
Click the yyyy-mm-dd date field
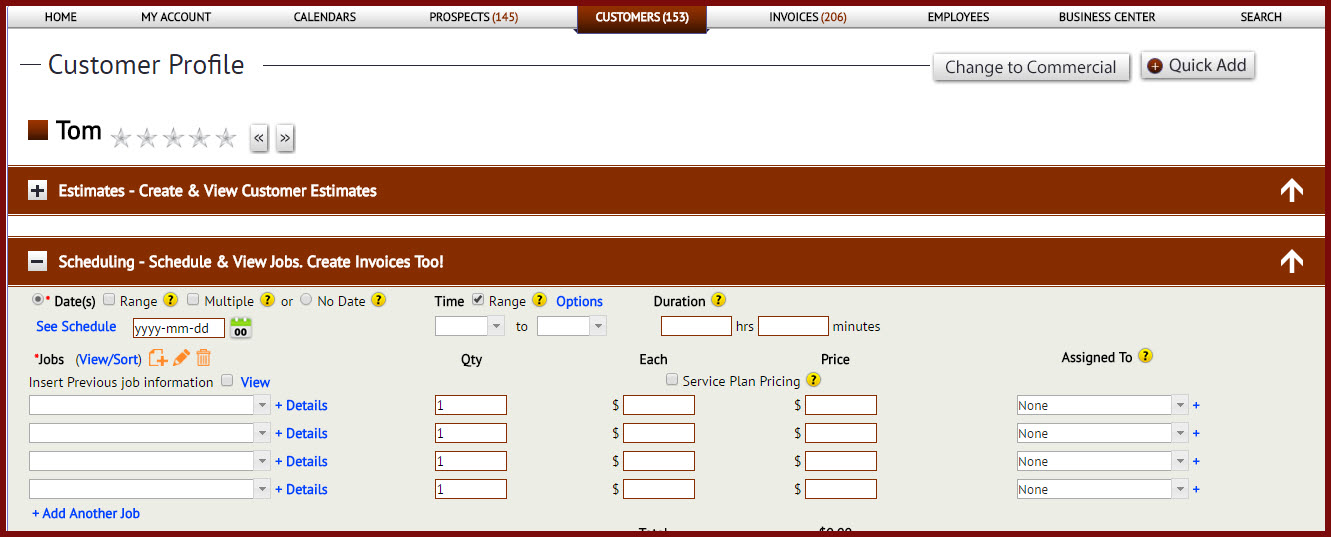179,328
